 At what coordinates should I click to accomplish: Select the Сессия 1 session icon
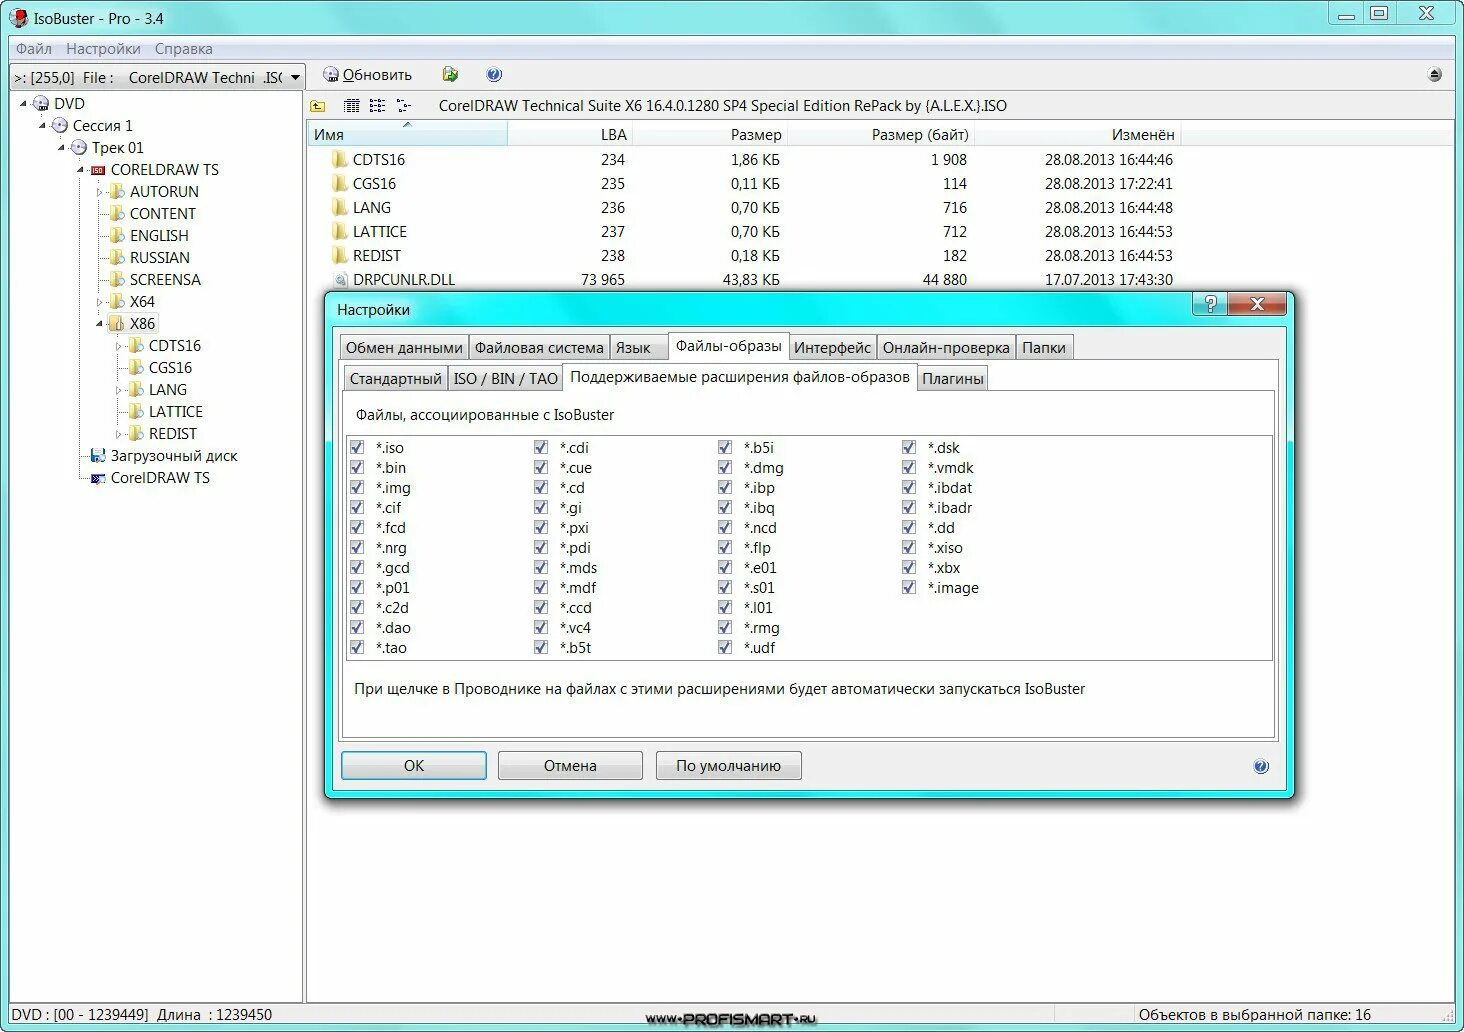(x=60, y=126)
